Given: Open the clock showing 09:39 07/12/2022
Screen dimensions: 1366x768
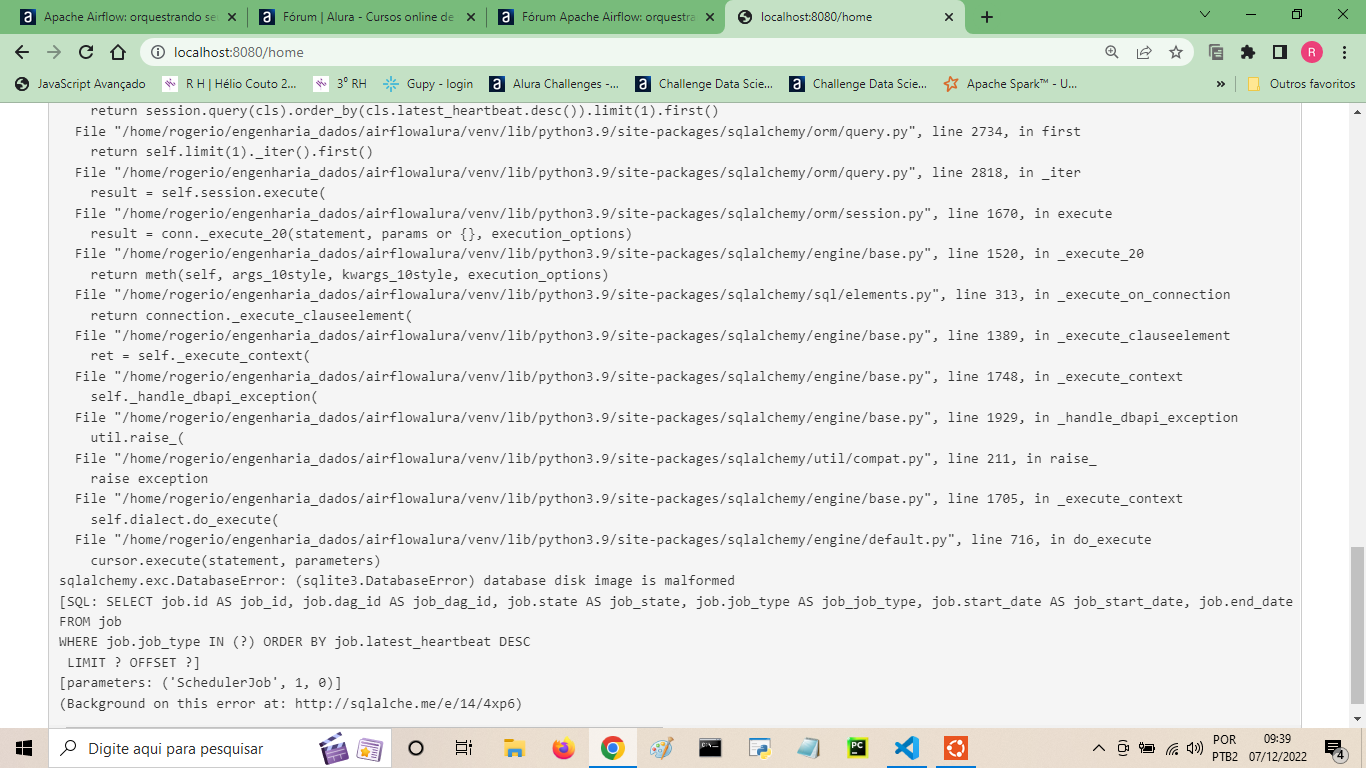Looking at the screenshot, I should [x=1276, y=748].
